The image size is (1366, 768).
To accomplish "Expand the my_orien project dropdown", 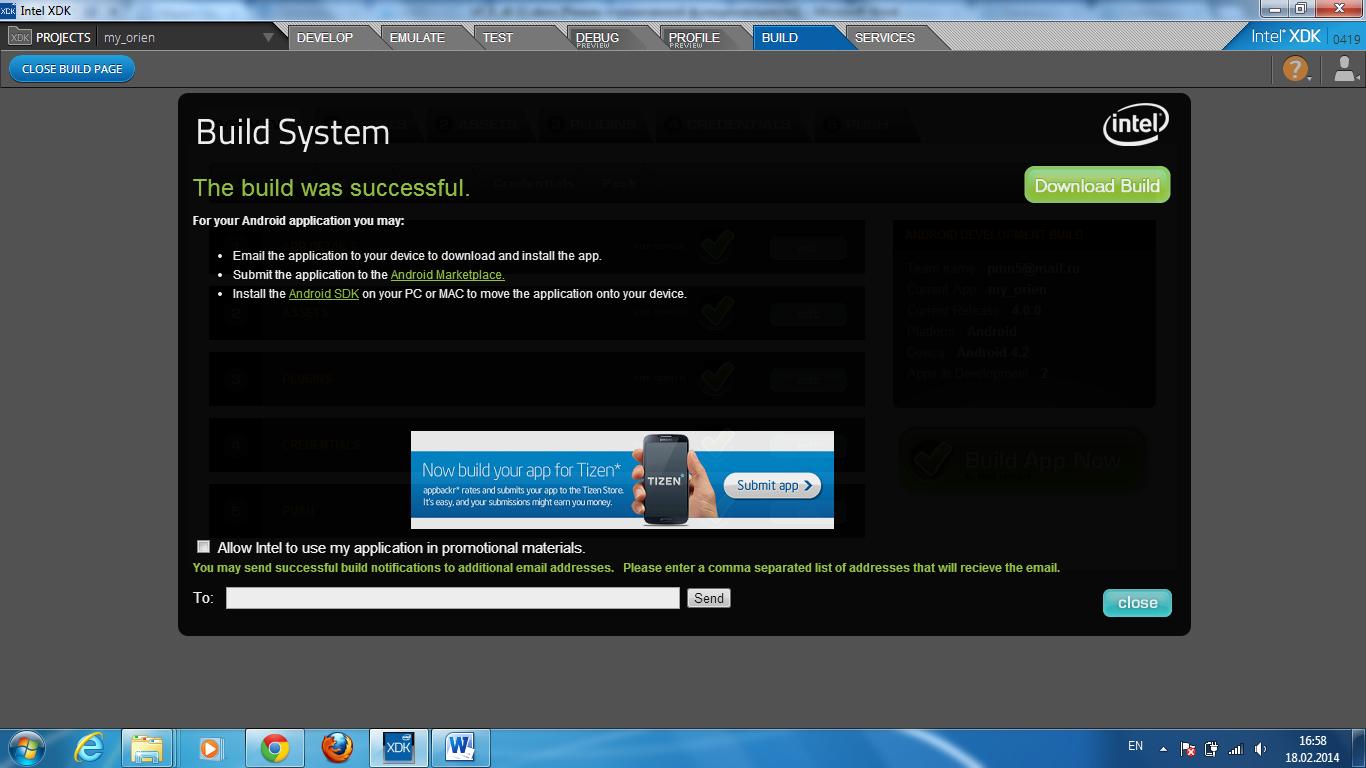I will click(268, 37).
